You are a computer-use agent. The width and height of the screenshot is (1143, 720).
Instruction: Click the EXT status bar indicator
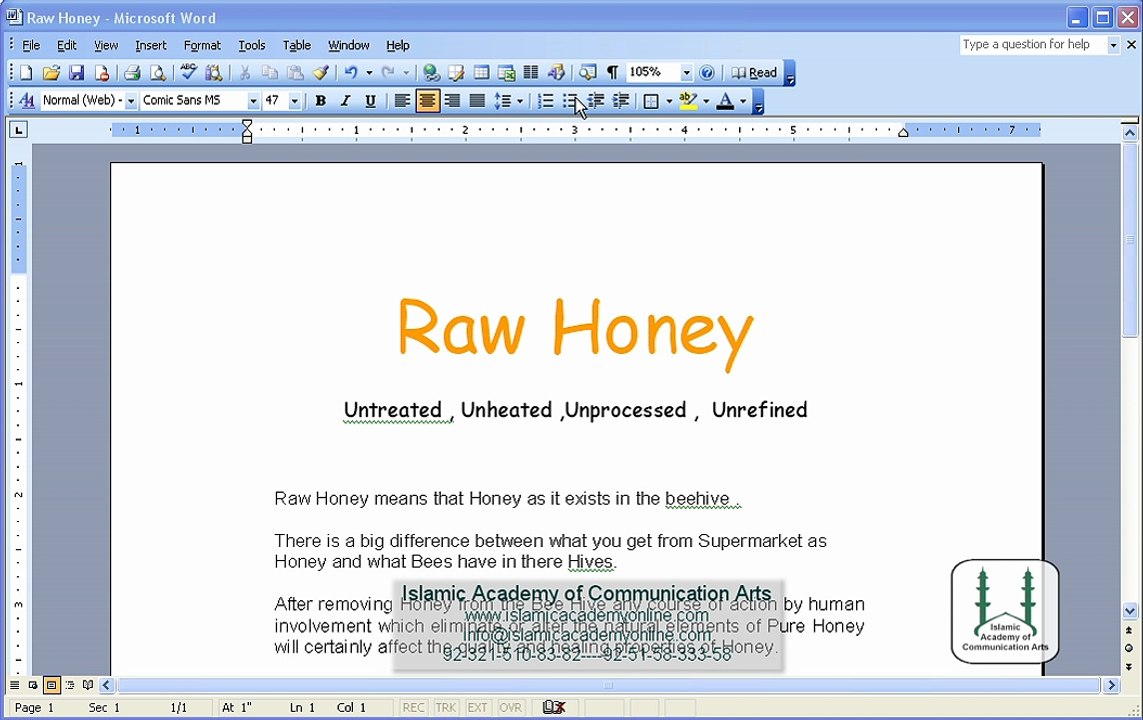477,708
